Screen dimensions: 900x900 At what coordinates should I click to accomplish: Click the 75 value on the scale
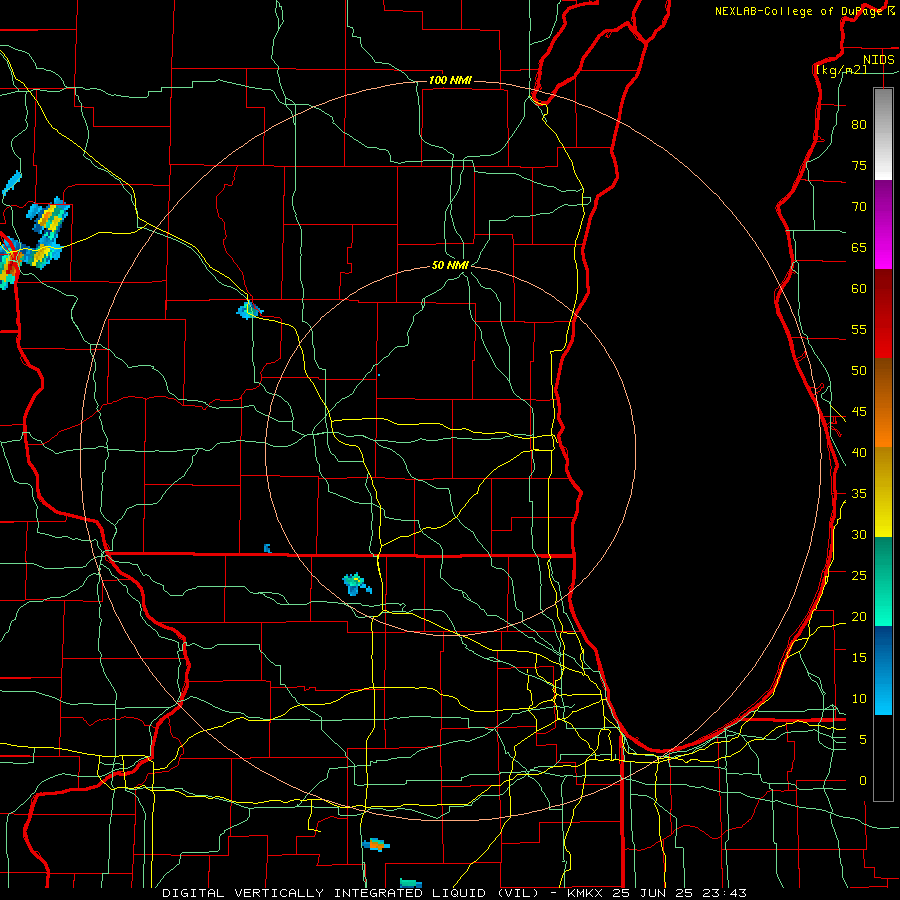tap(859, 165)
